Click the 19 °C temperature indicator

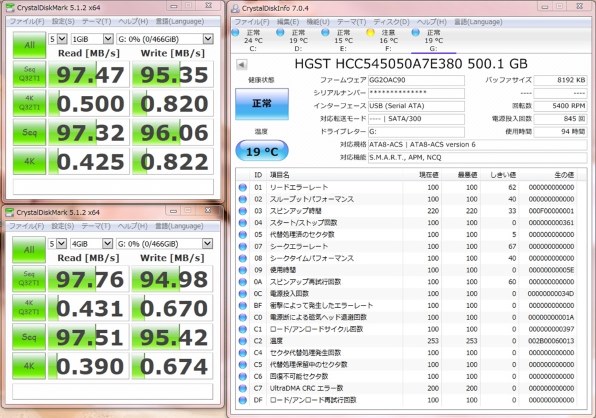[x=262, y=152]
